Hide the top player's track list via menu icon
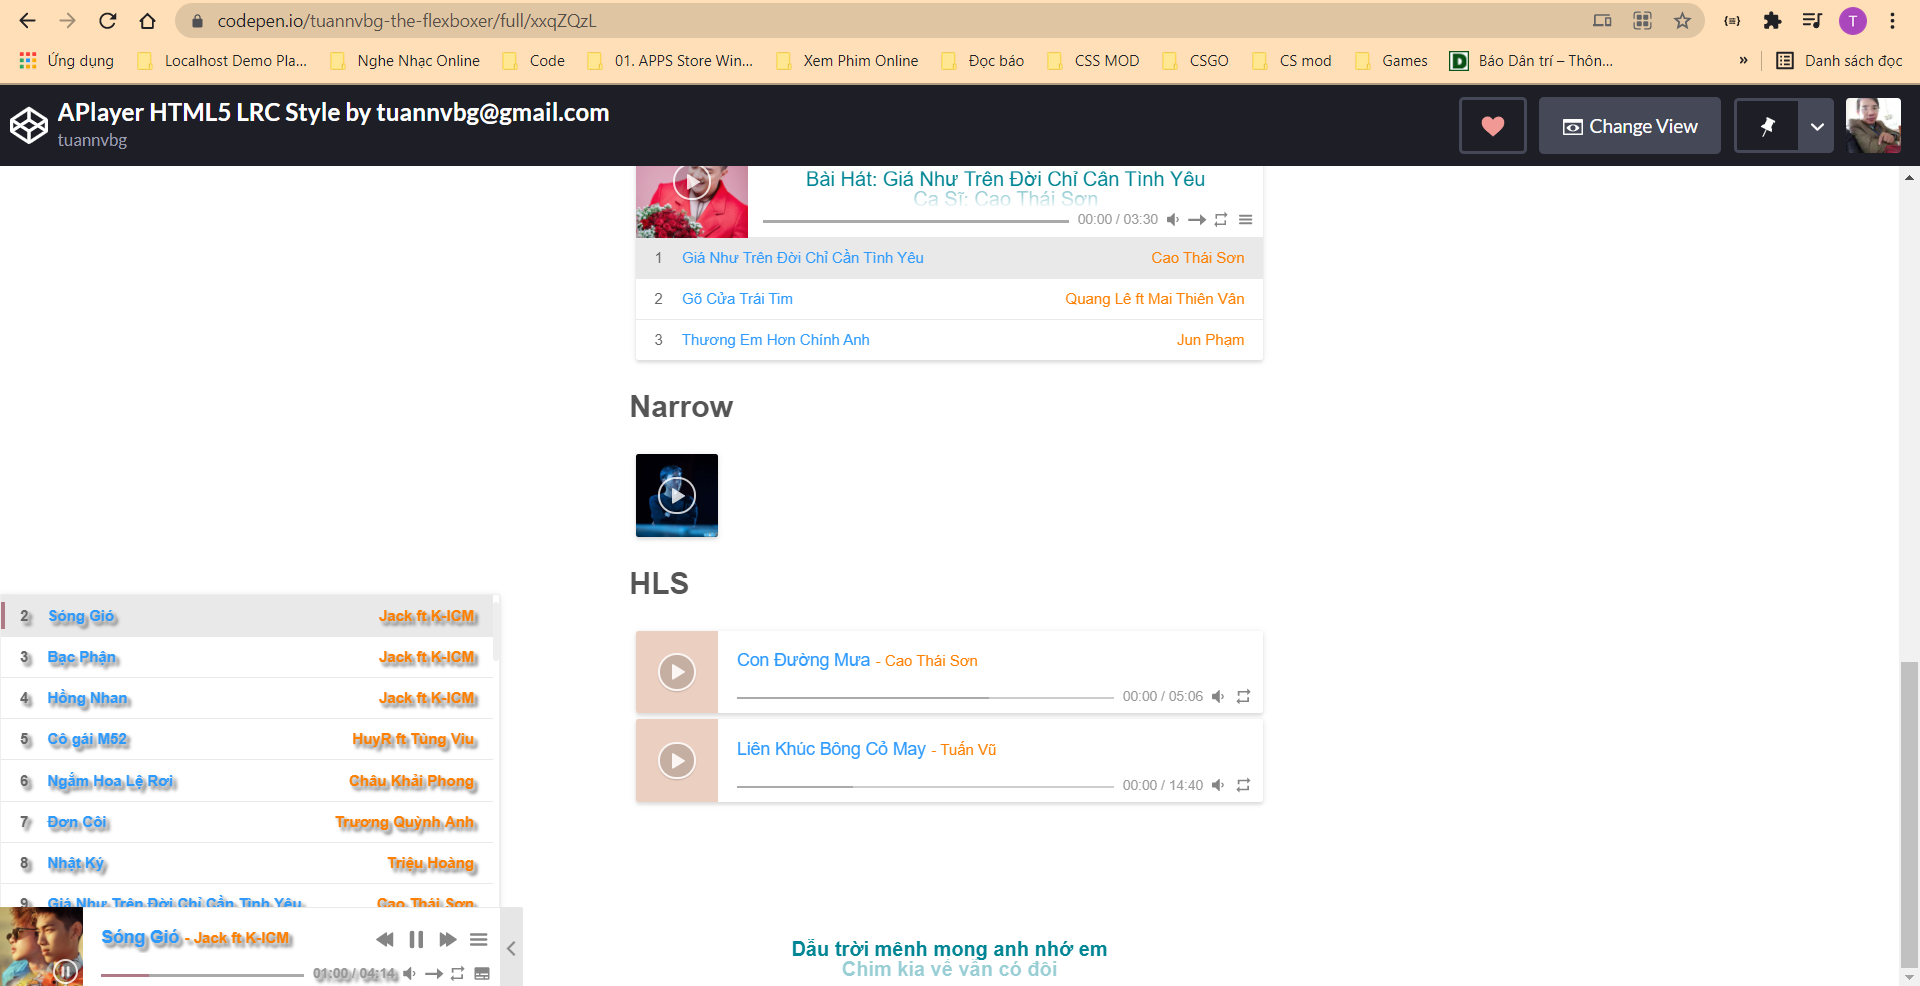 pyautogui.click(x=1245, y=219)
